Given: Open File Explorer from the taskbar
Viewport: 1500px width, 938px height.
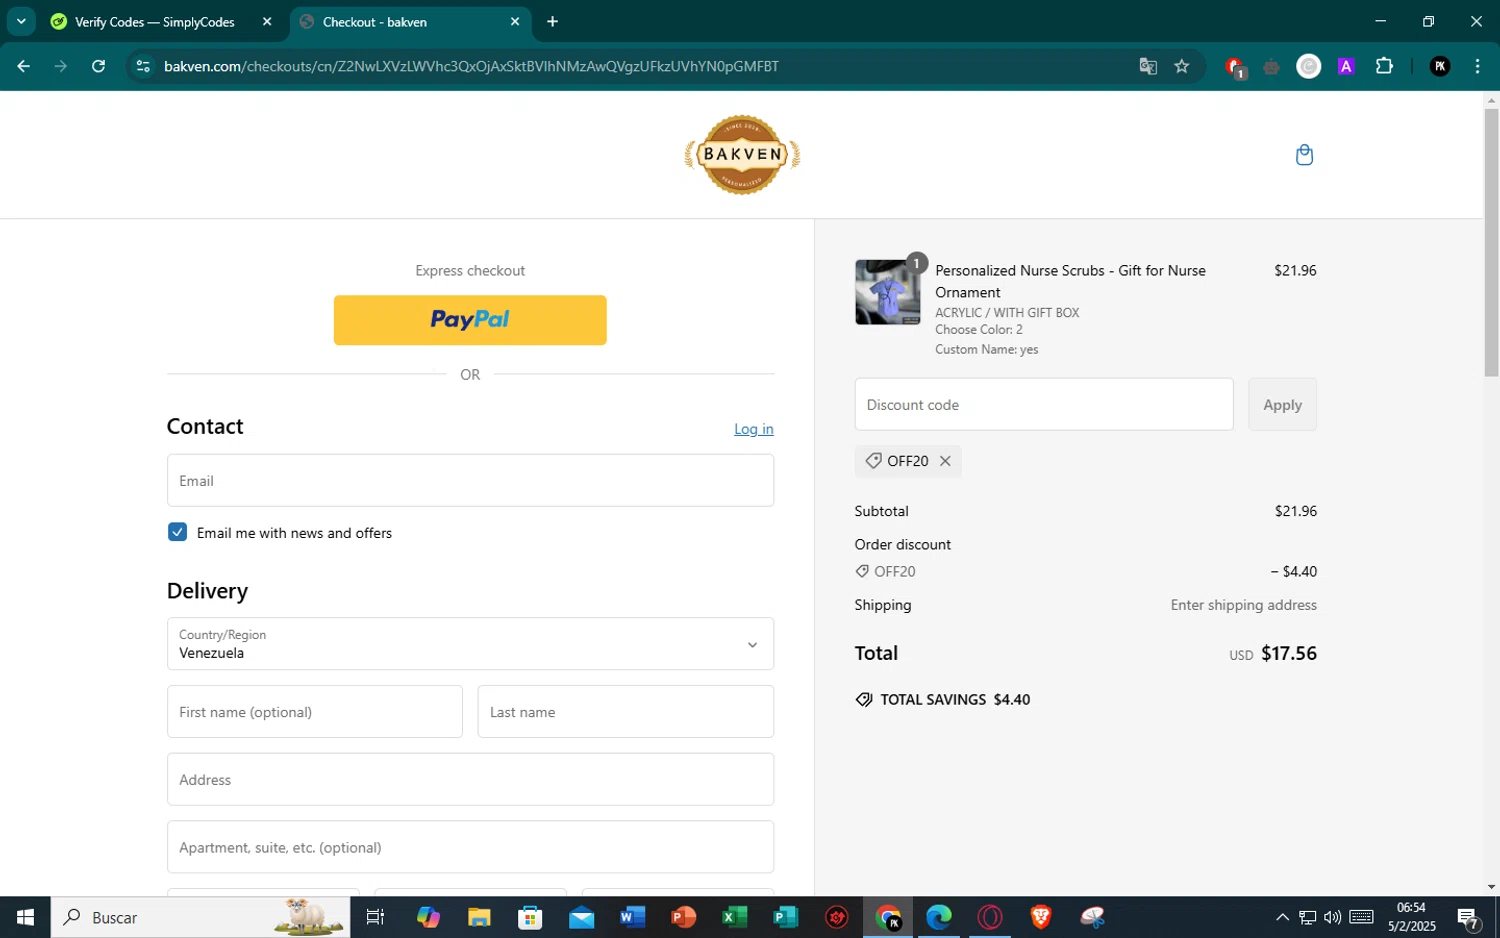Looking at the screenshot, I should click(x=479, y=917).
